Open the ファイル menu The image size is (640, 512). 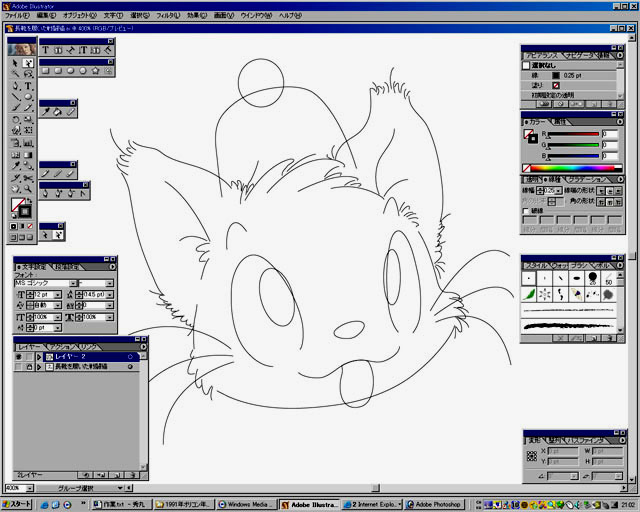17,16
